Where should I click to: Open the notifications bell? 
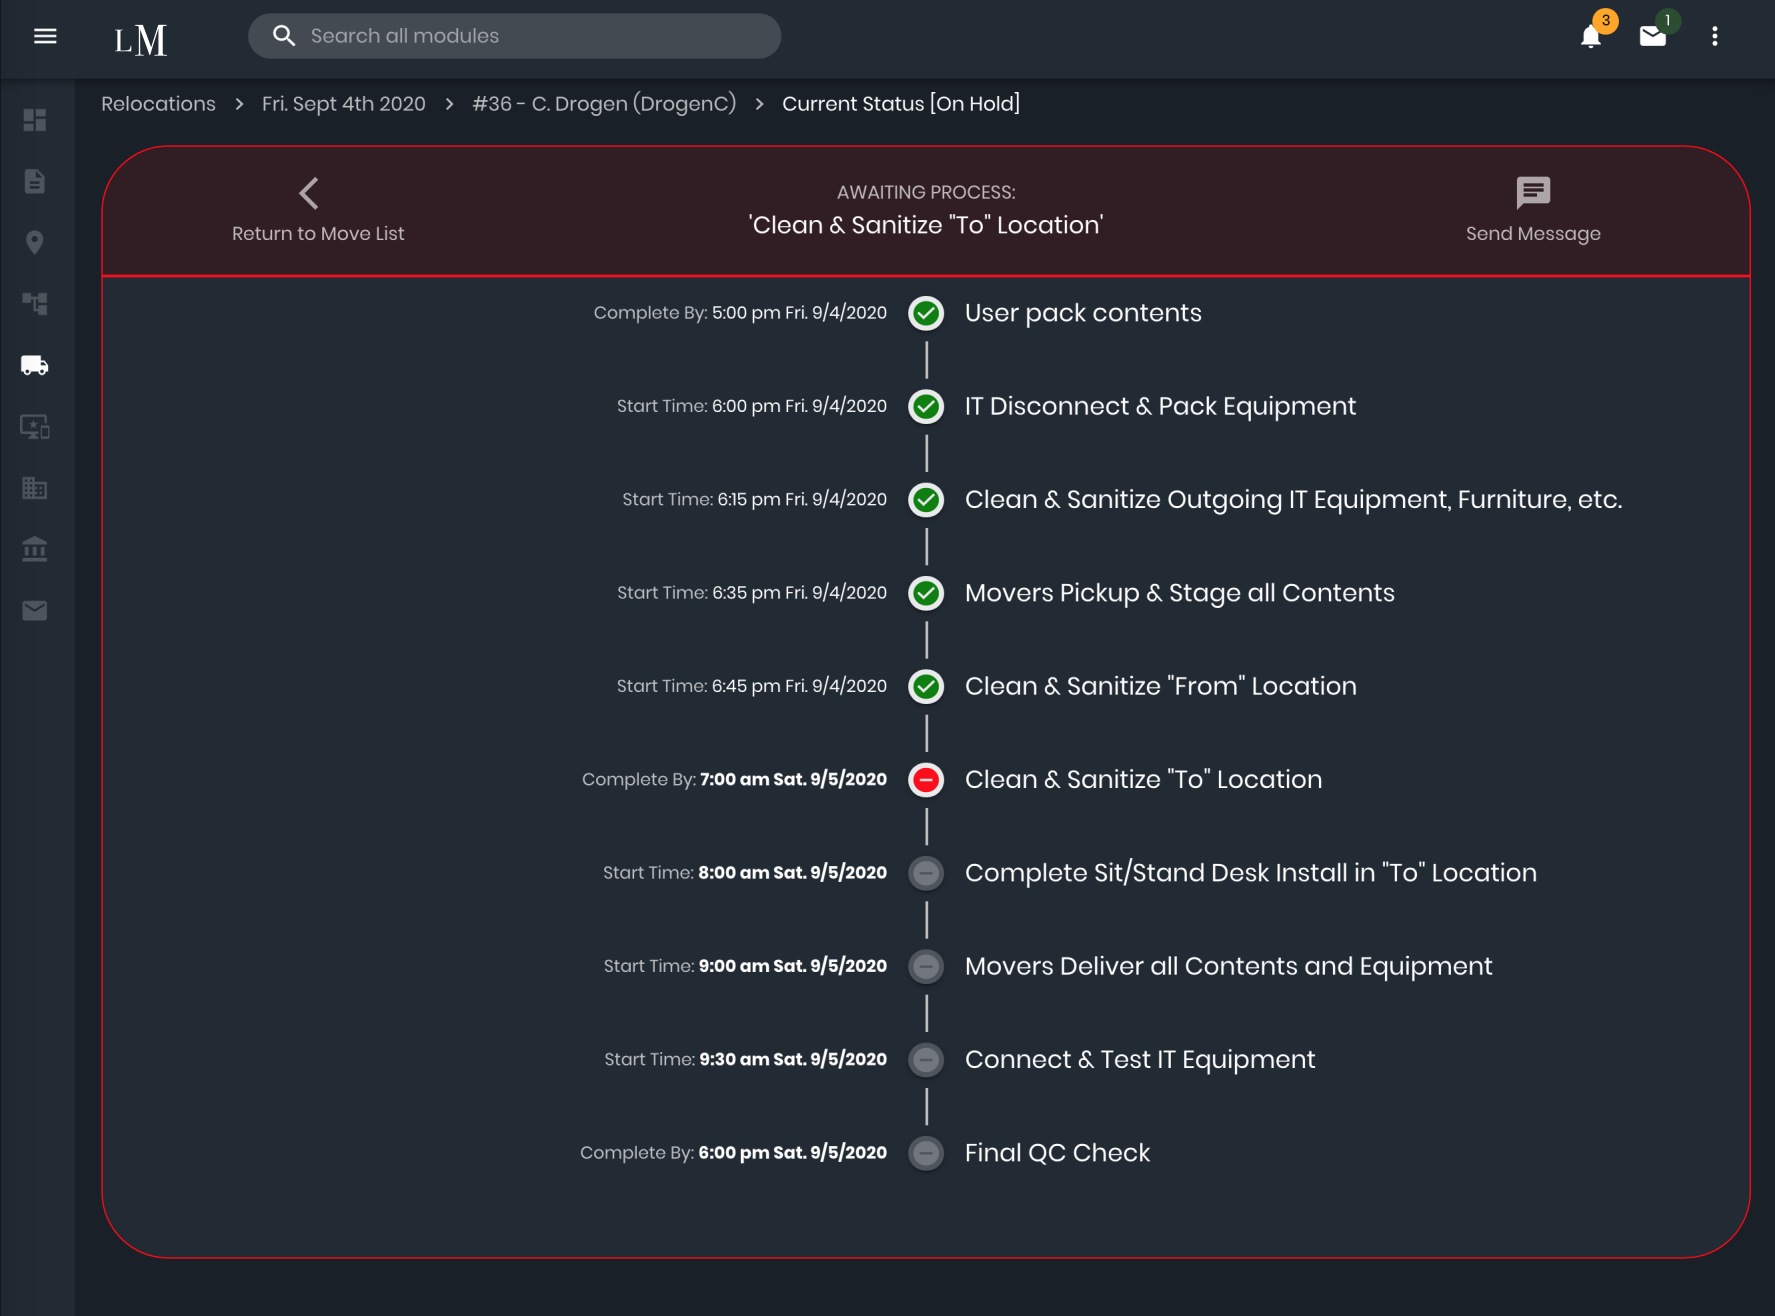point(1591,37)
